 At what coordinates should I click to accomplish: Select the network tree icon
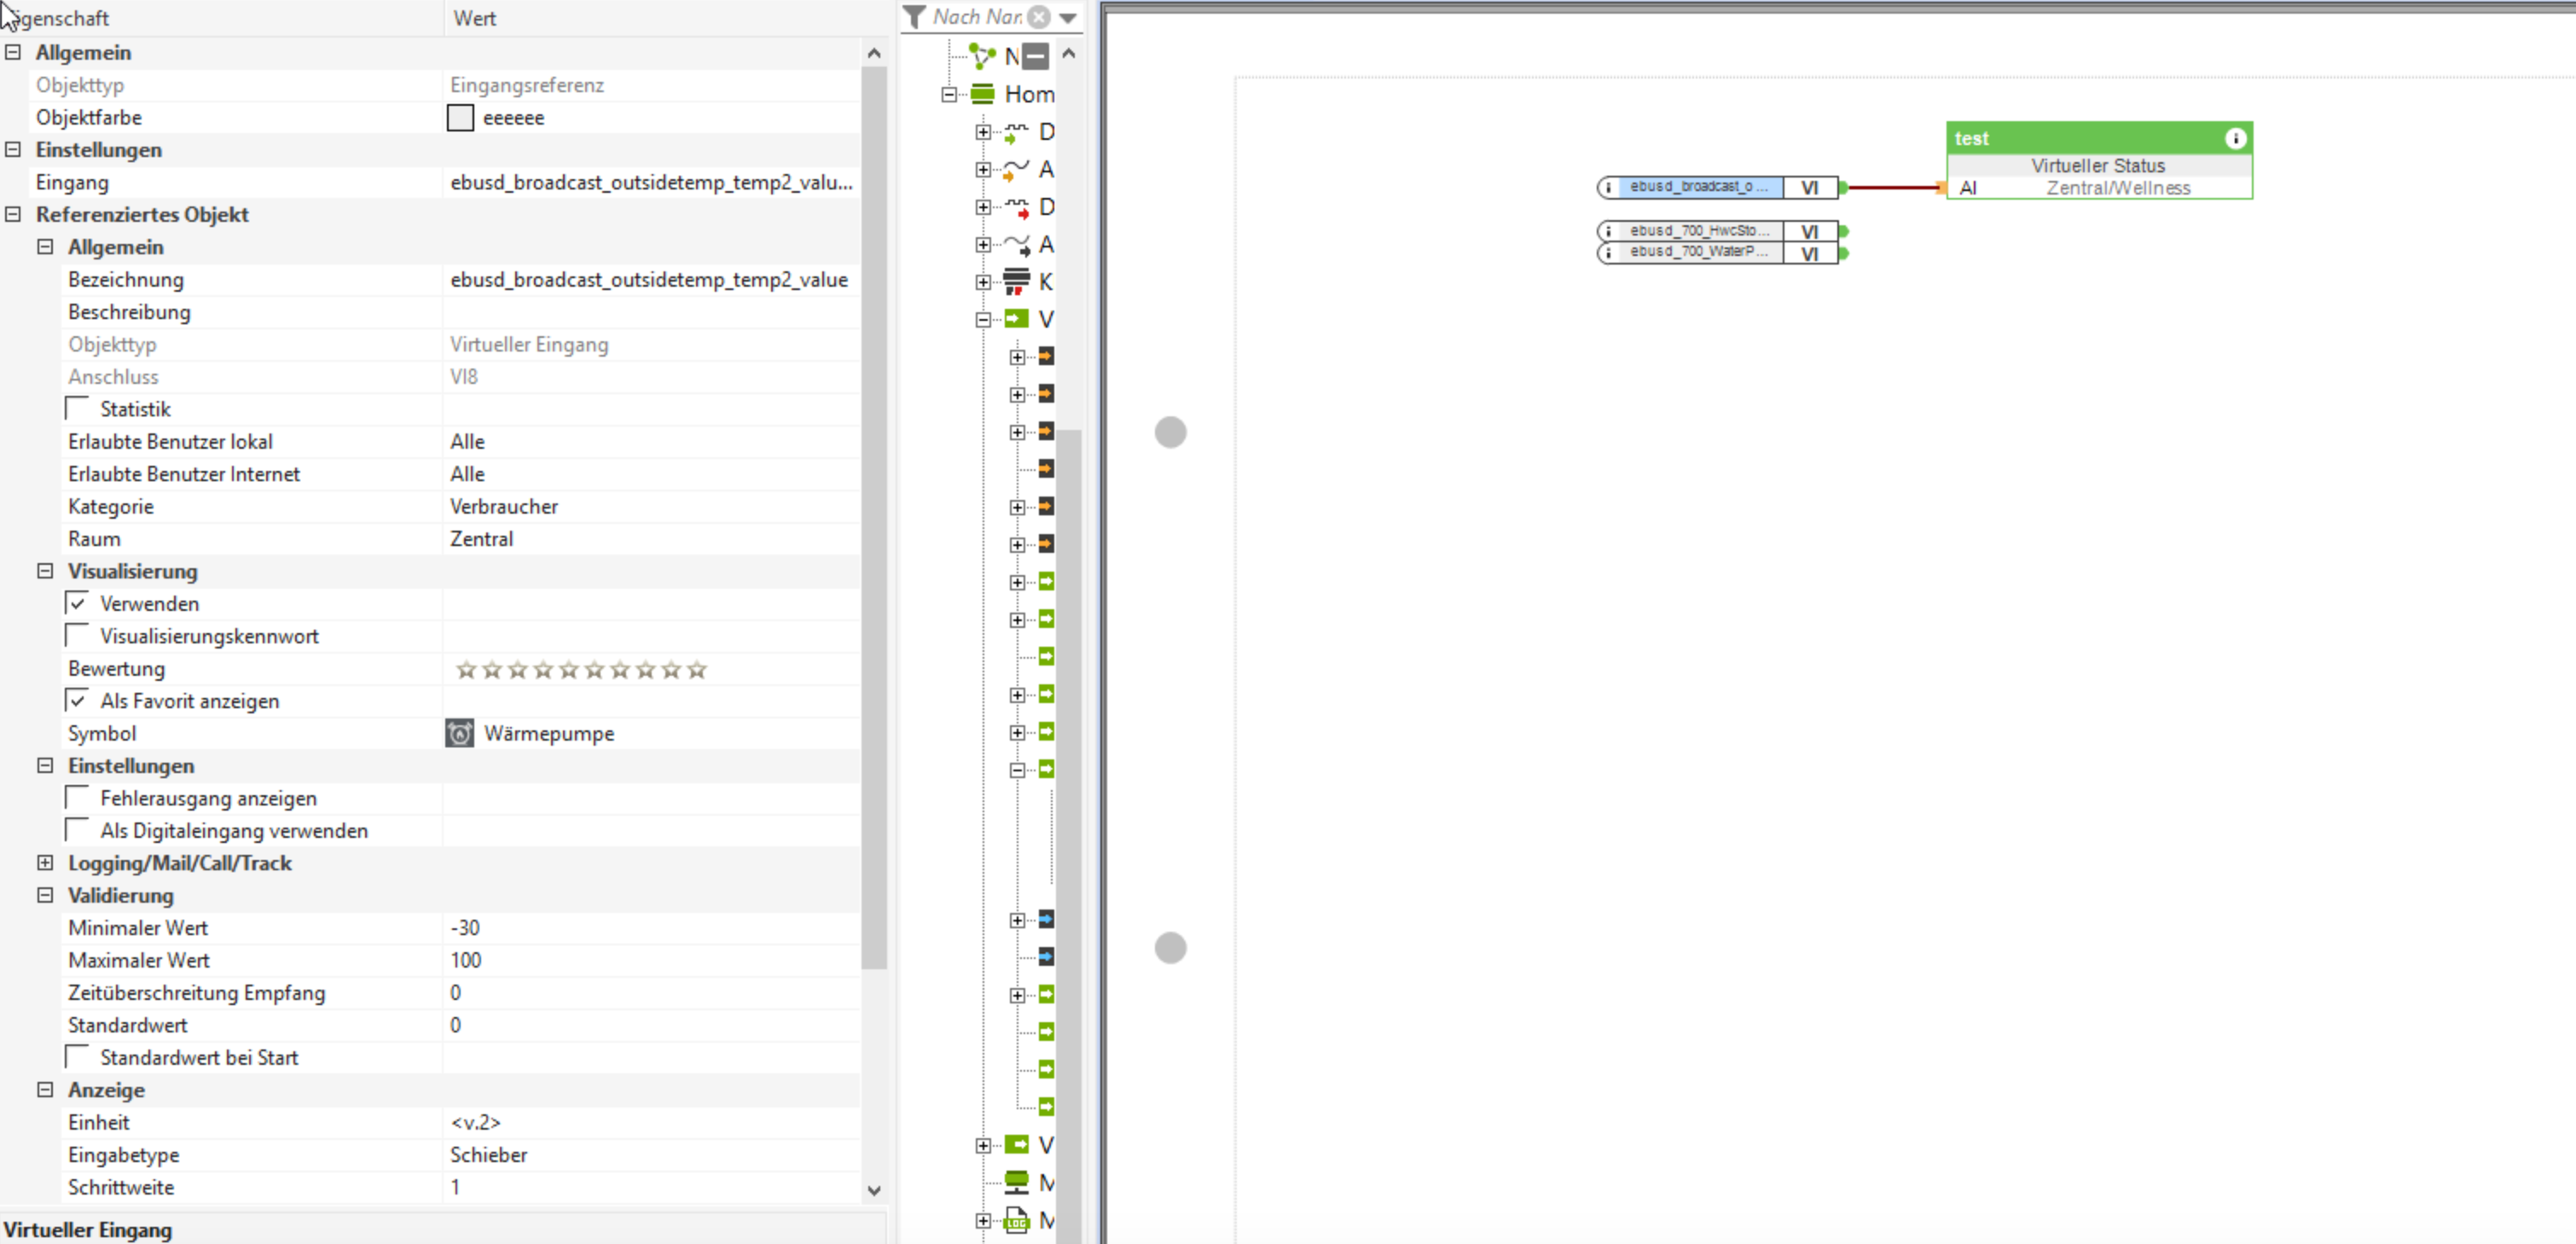click(982, 56)
